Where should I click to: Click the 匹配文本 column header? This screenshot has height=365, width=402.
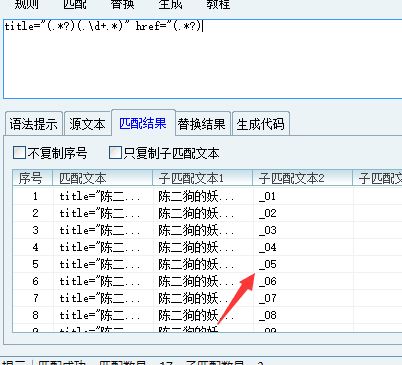point(102,178)
